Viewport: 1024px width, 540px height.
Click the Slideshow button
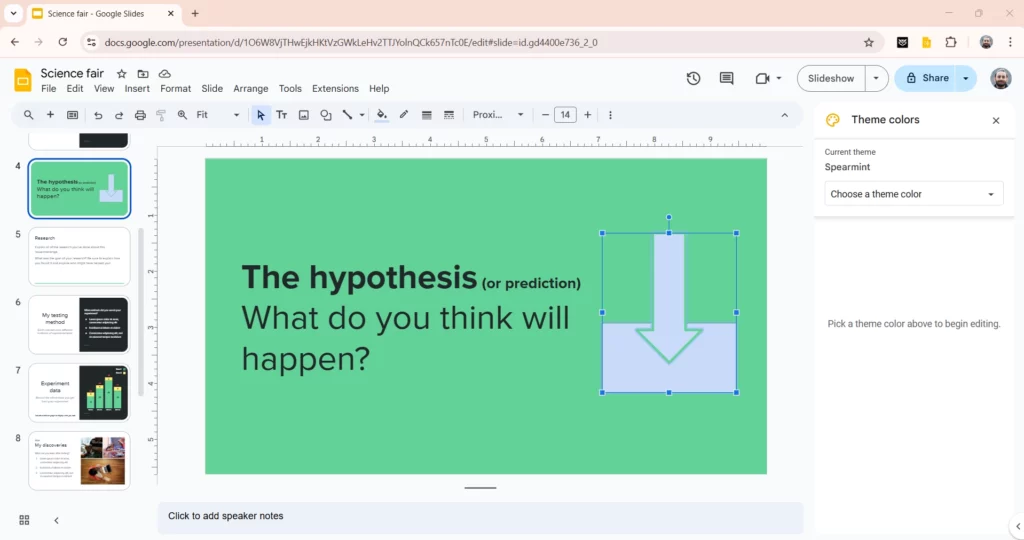click(x=831, y=78)
